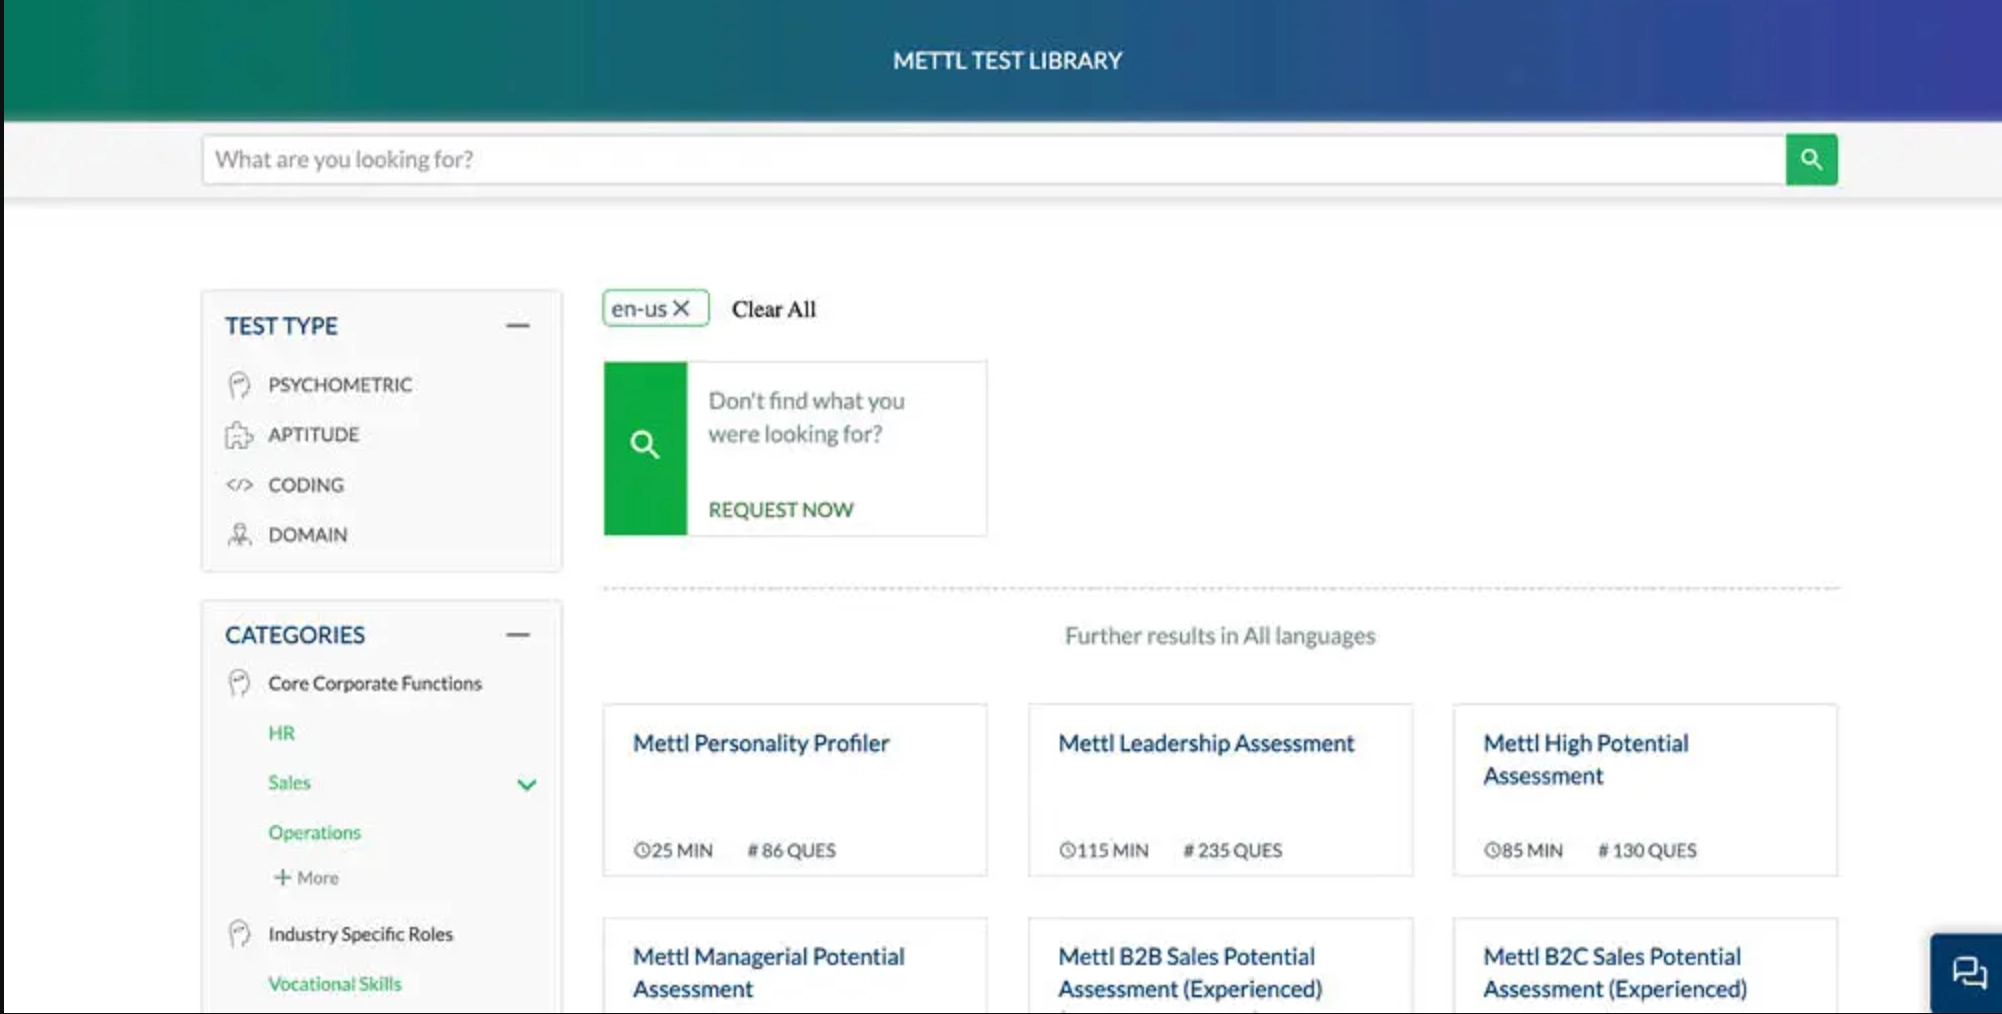Click the Domain person icon

point(239,535)
